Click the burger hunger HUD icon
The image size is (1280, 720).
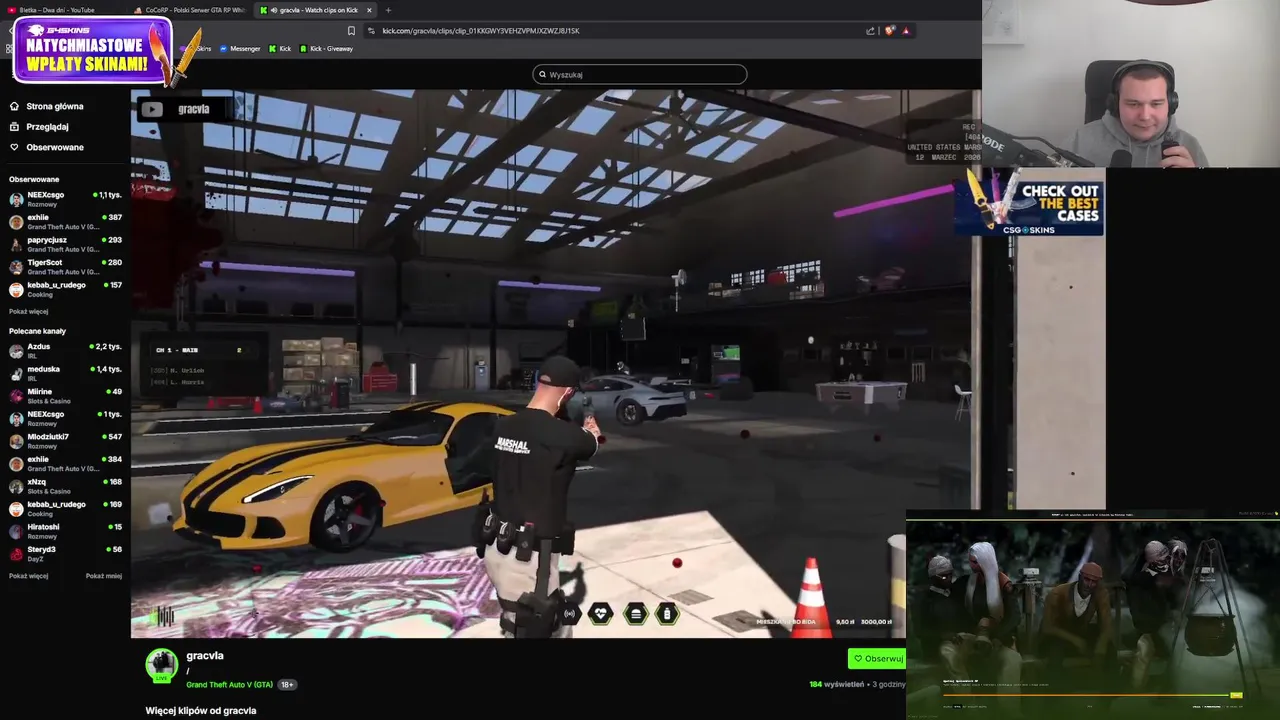[635, 614]
